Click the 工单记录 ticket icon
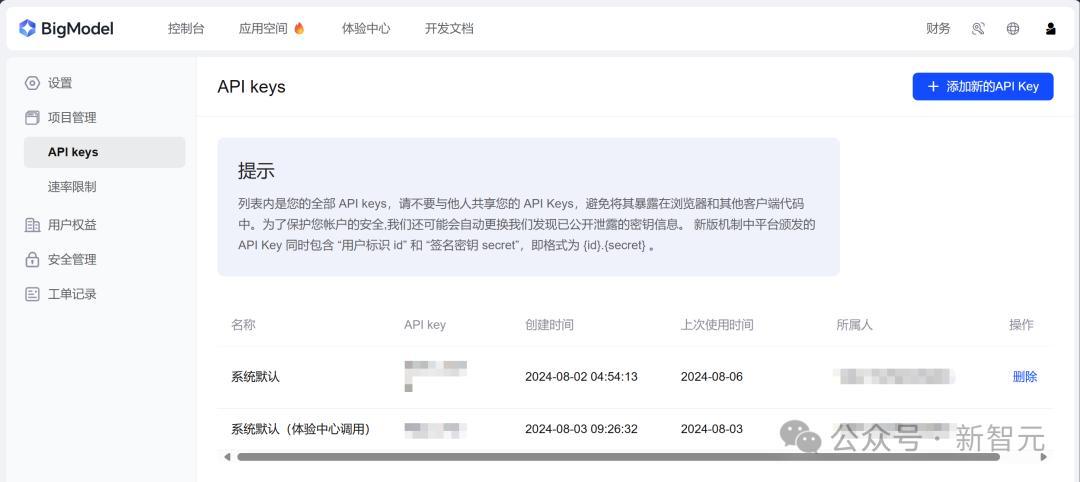Image resolution: width=1080 pixels, height=482 pixels. (32, 294)
